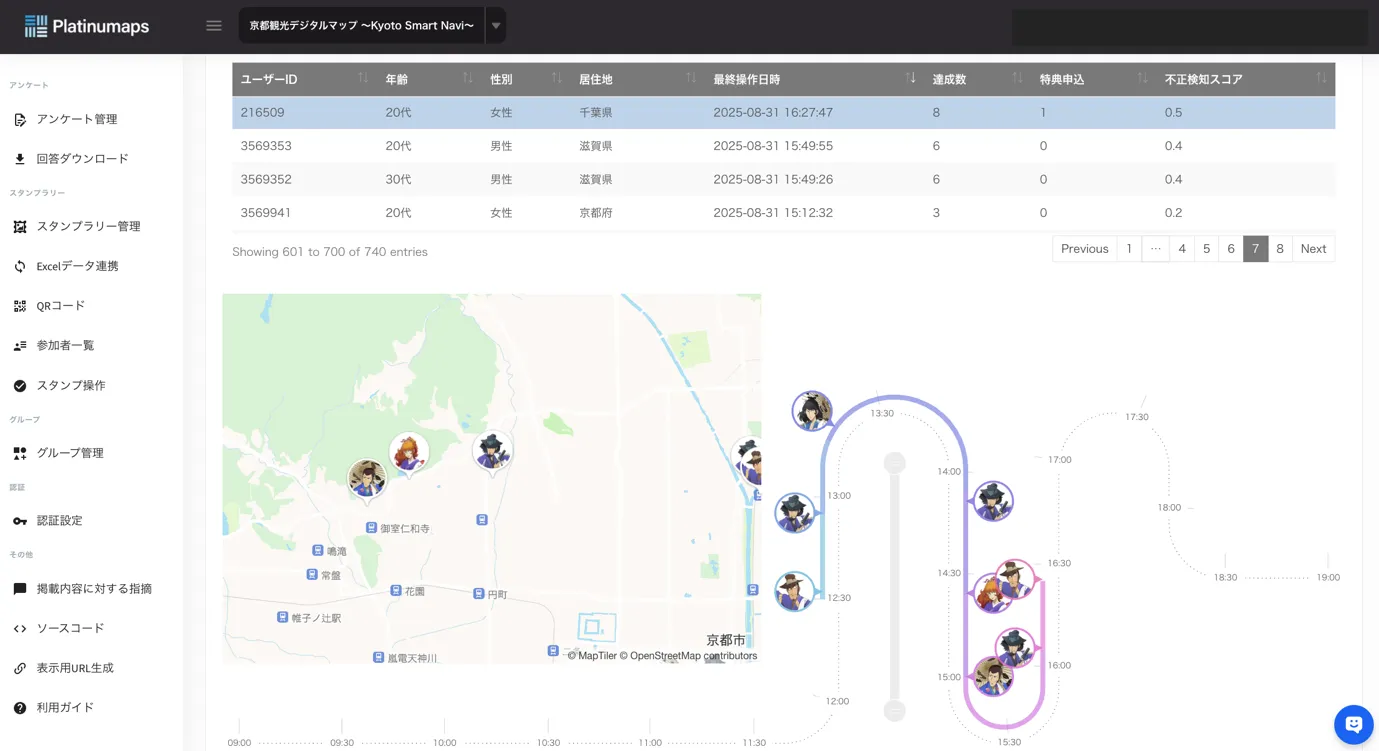Click the hamburger menu icon
1379x751 pixels.
pos(213,26)
